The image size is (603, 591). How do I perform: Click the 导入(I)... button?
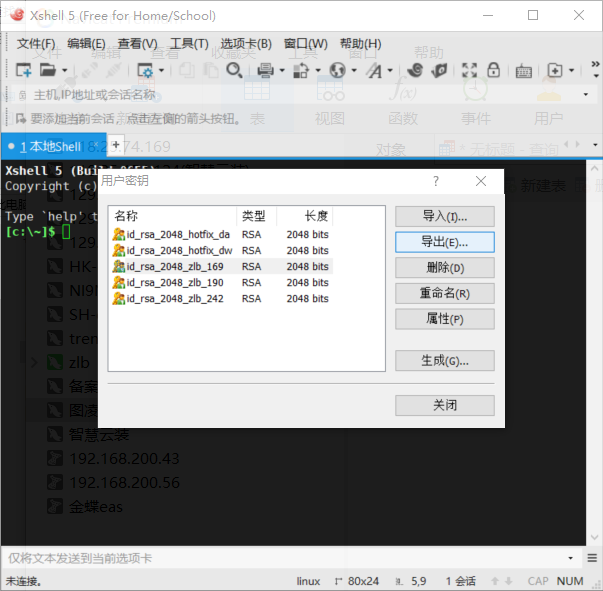coord(444,216)
